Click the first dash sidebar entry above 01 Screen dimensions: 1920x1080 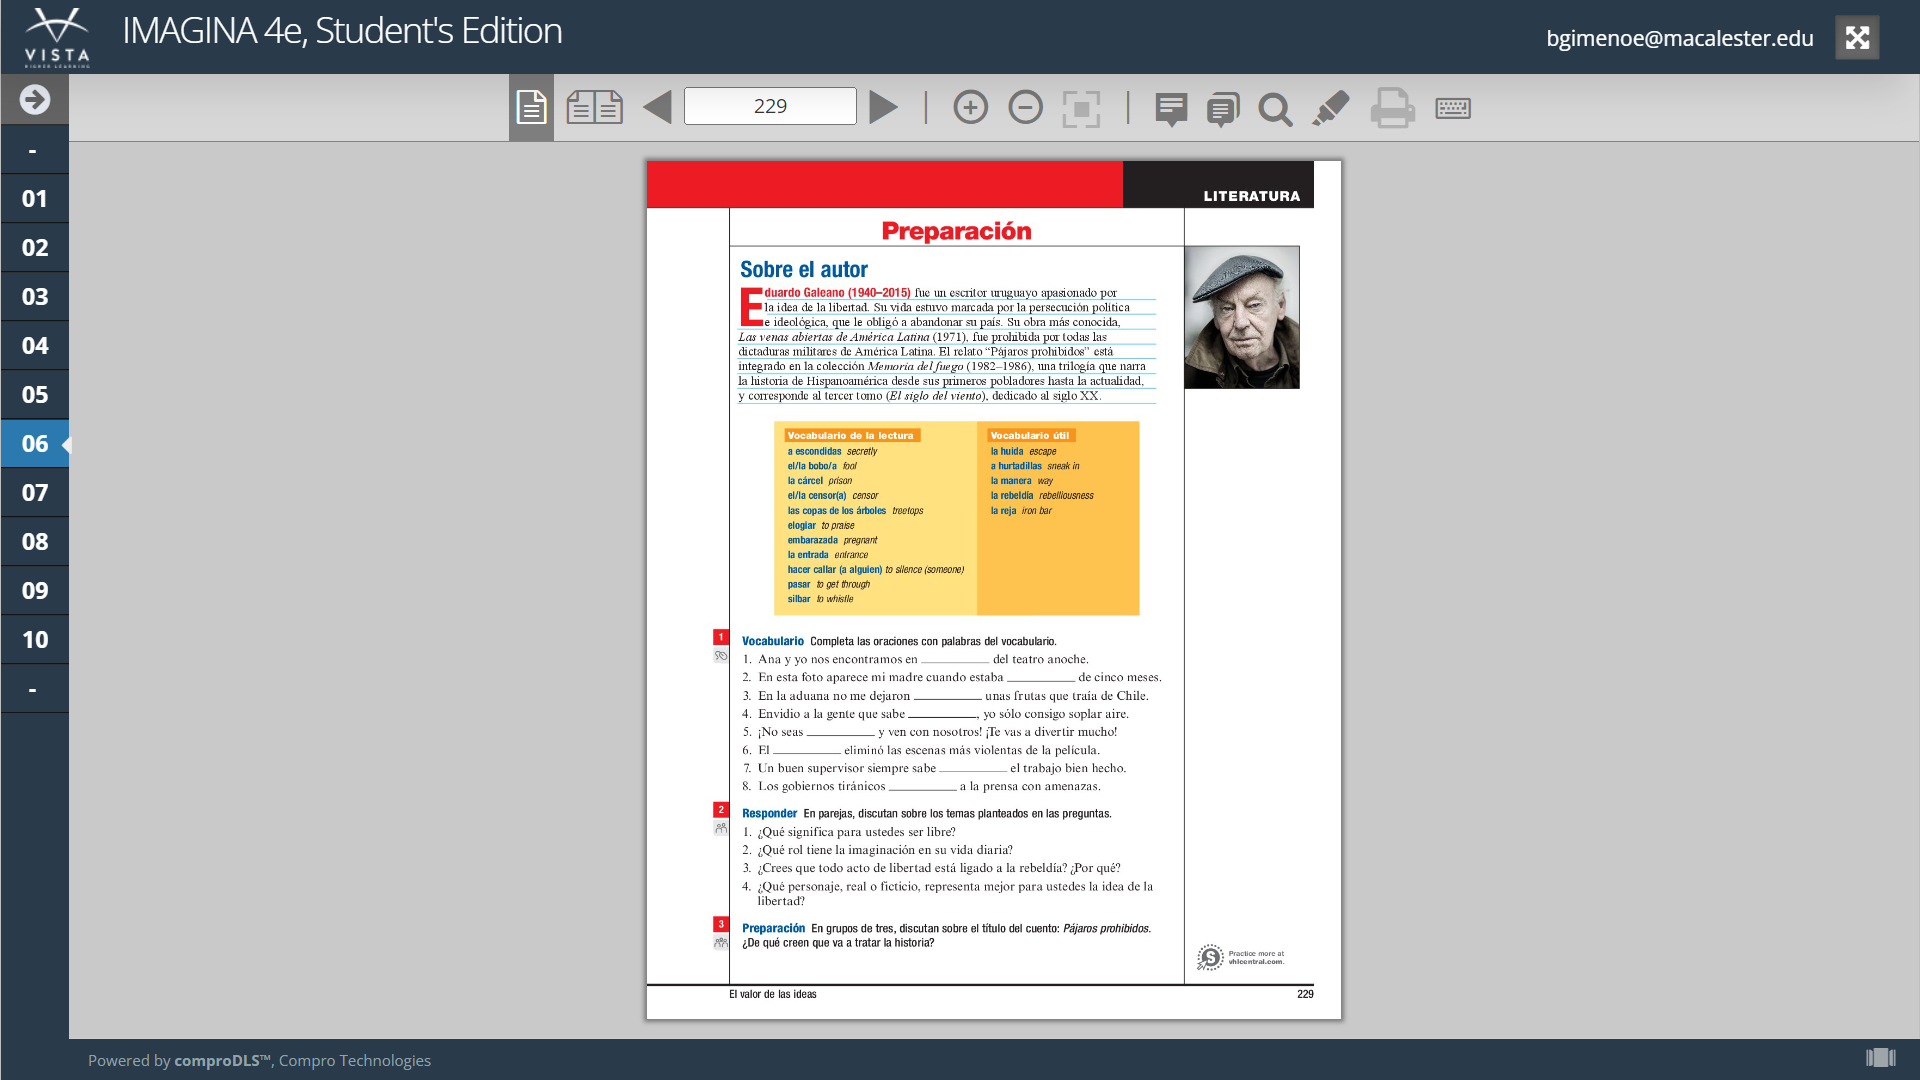click(35, 150)
